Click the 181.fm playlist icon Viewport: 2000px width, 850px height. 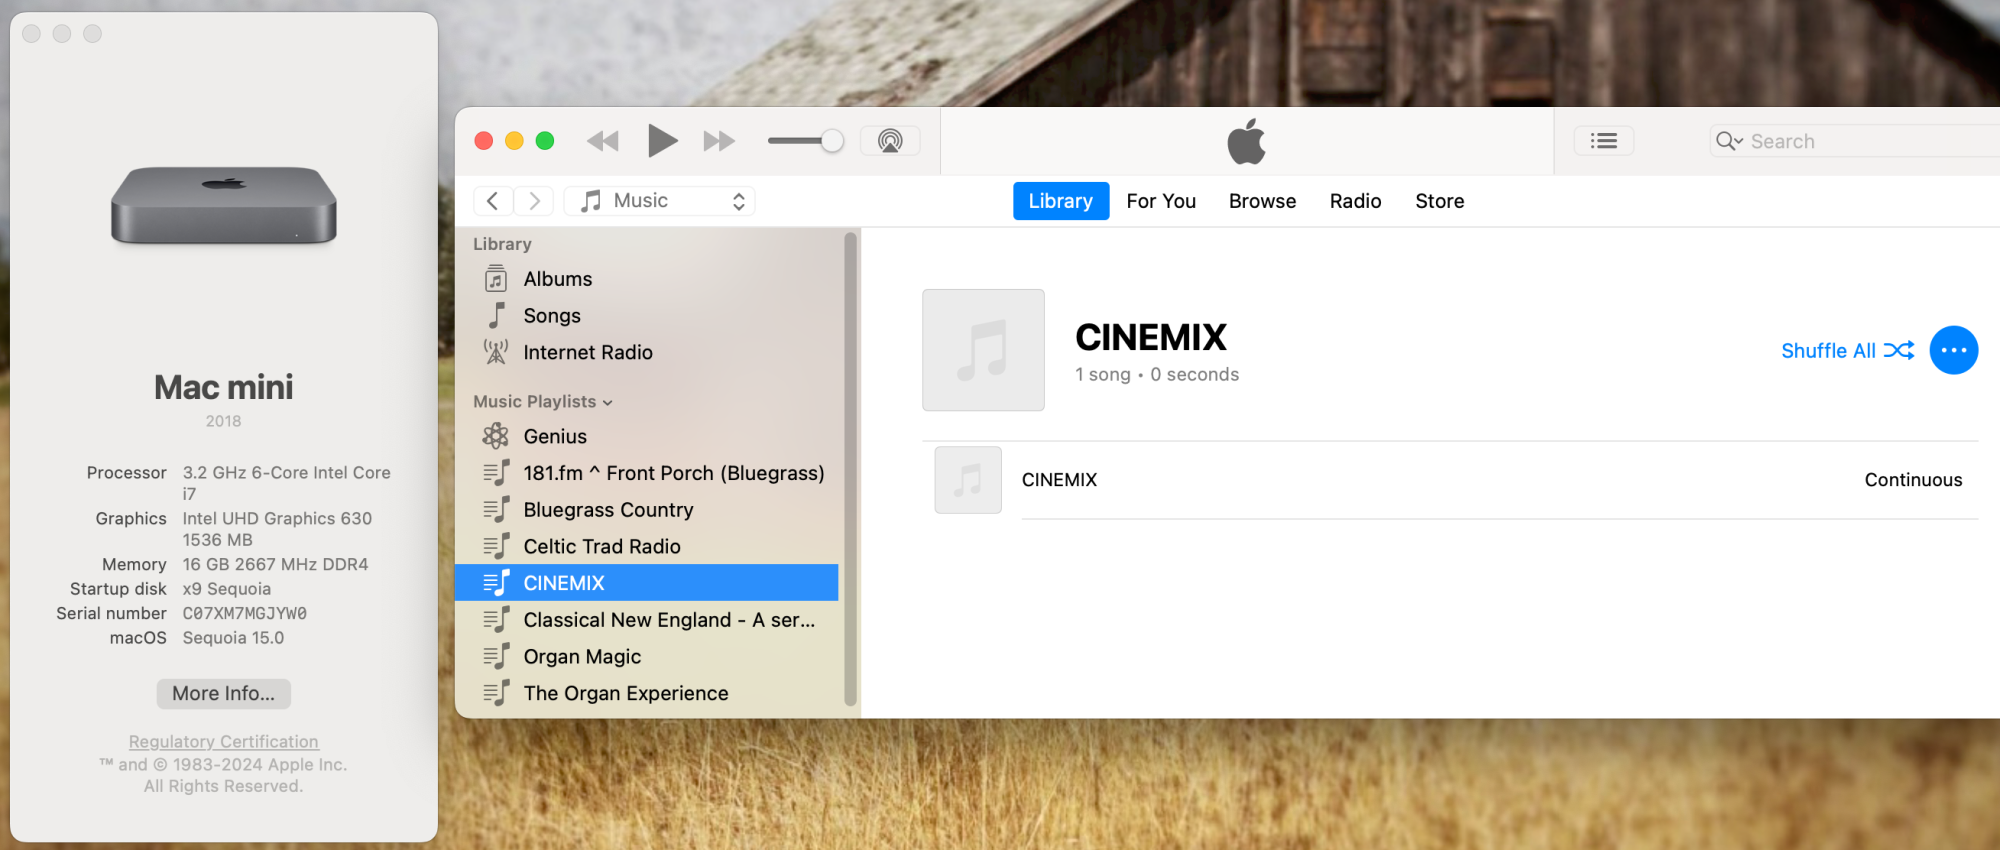(x=496, y=473)
